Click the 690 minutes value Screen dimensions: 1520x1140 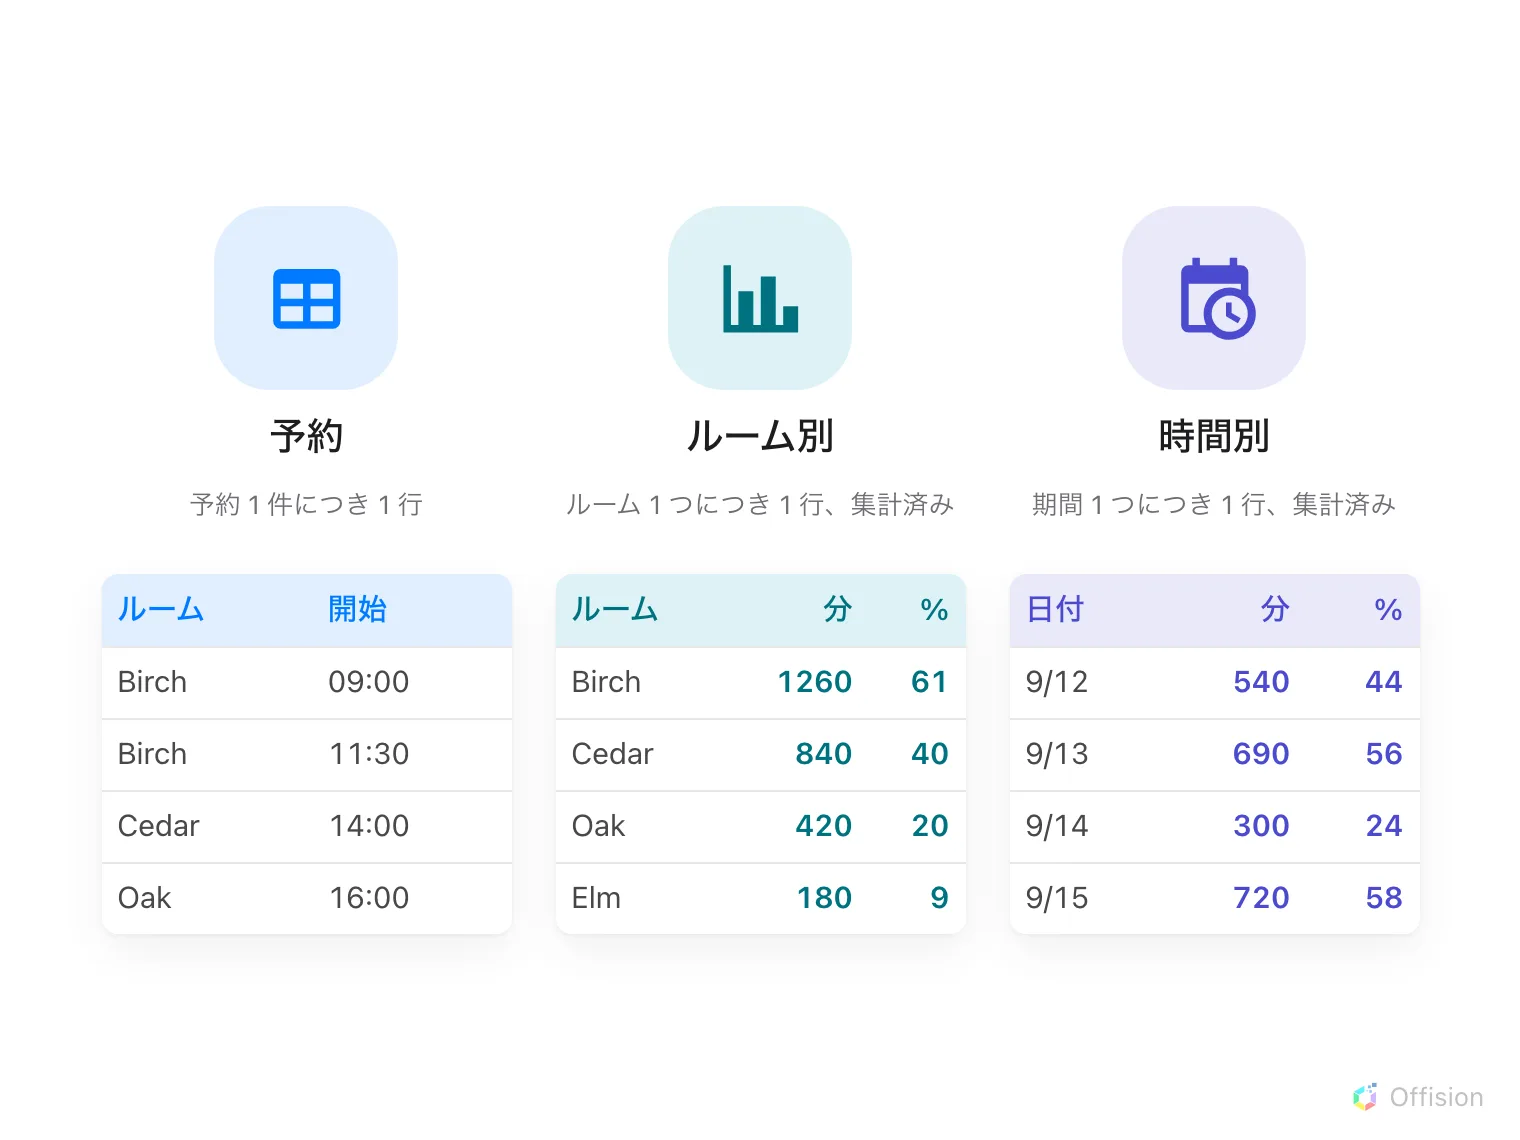(x=1261, y=754)
